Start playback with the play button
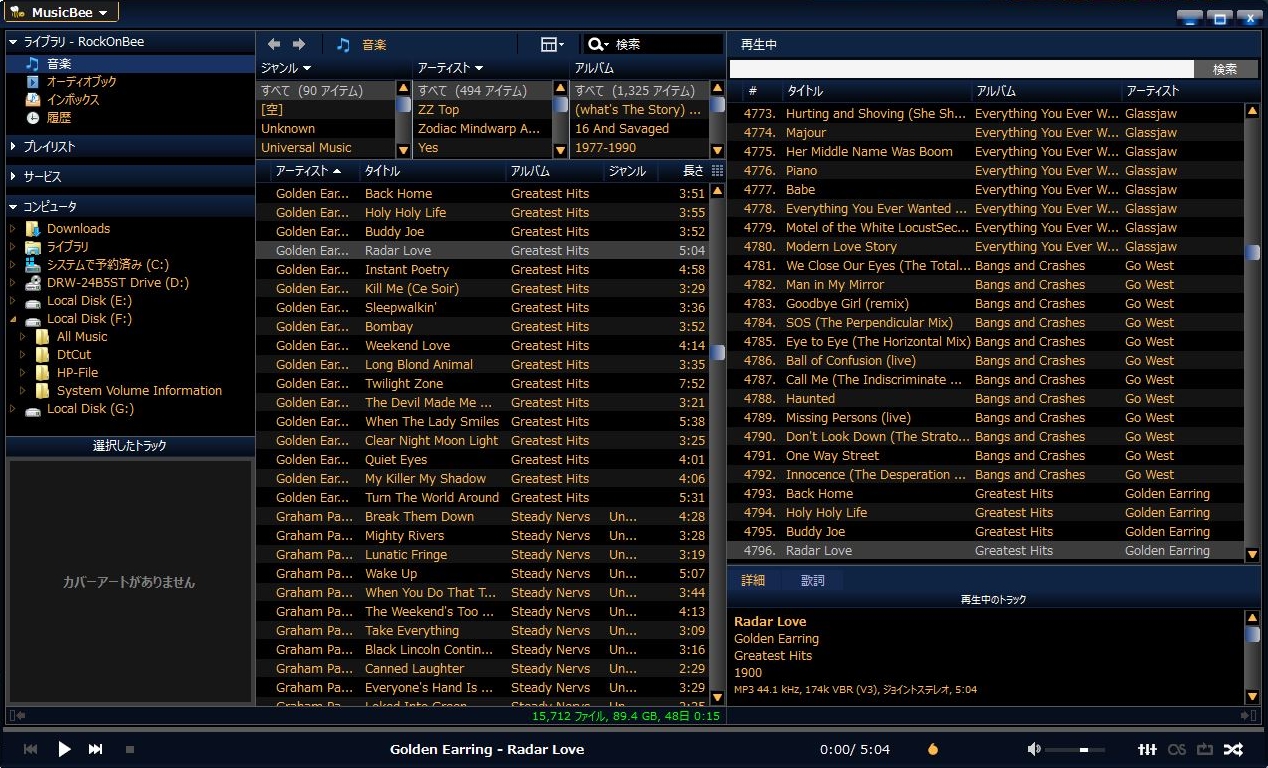This screenshot has width=1268, height=768. (64, 749)
